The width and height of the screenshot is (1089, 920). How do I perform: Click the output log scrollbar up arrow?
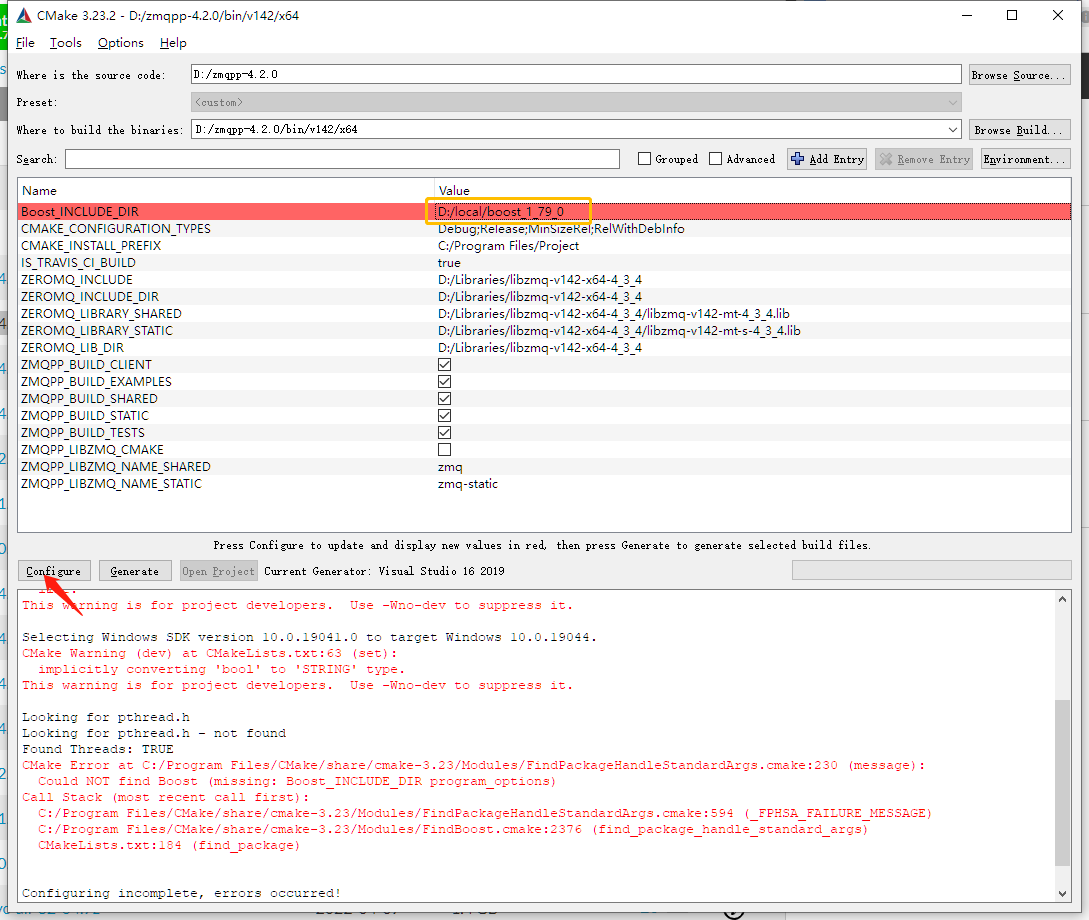coord(1062,599)
